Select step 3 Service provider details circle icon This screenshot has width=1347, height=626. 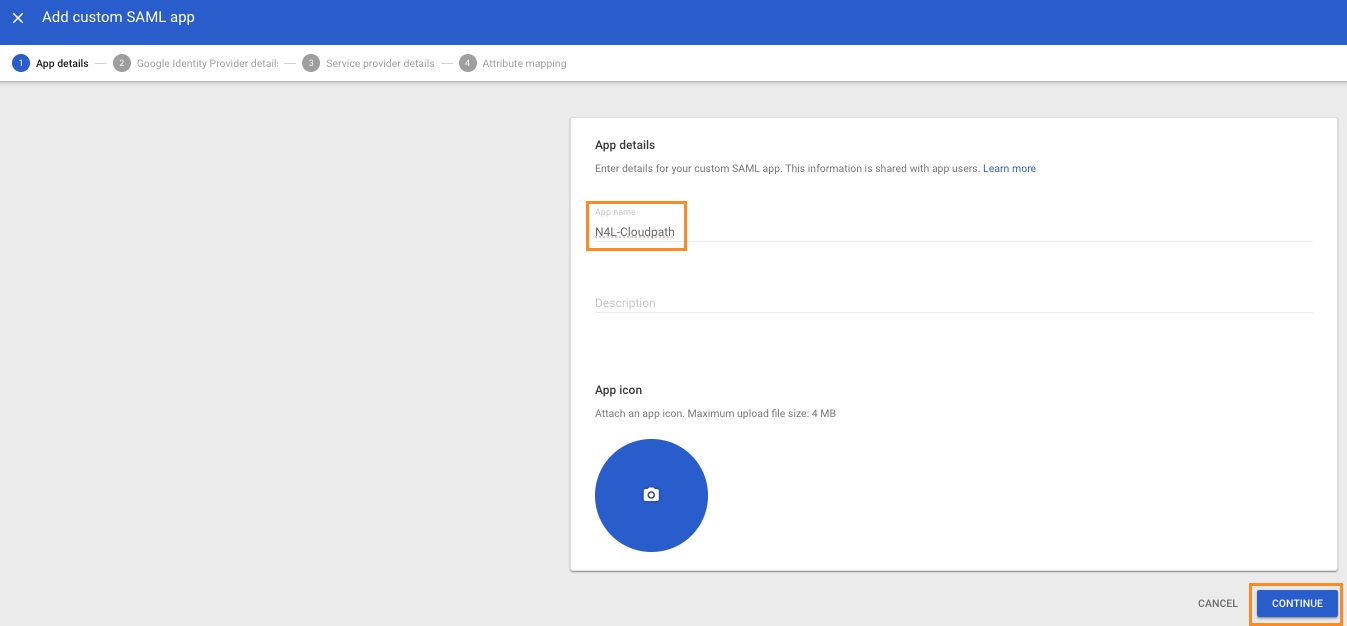[x=309, y=63]
